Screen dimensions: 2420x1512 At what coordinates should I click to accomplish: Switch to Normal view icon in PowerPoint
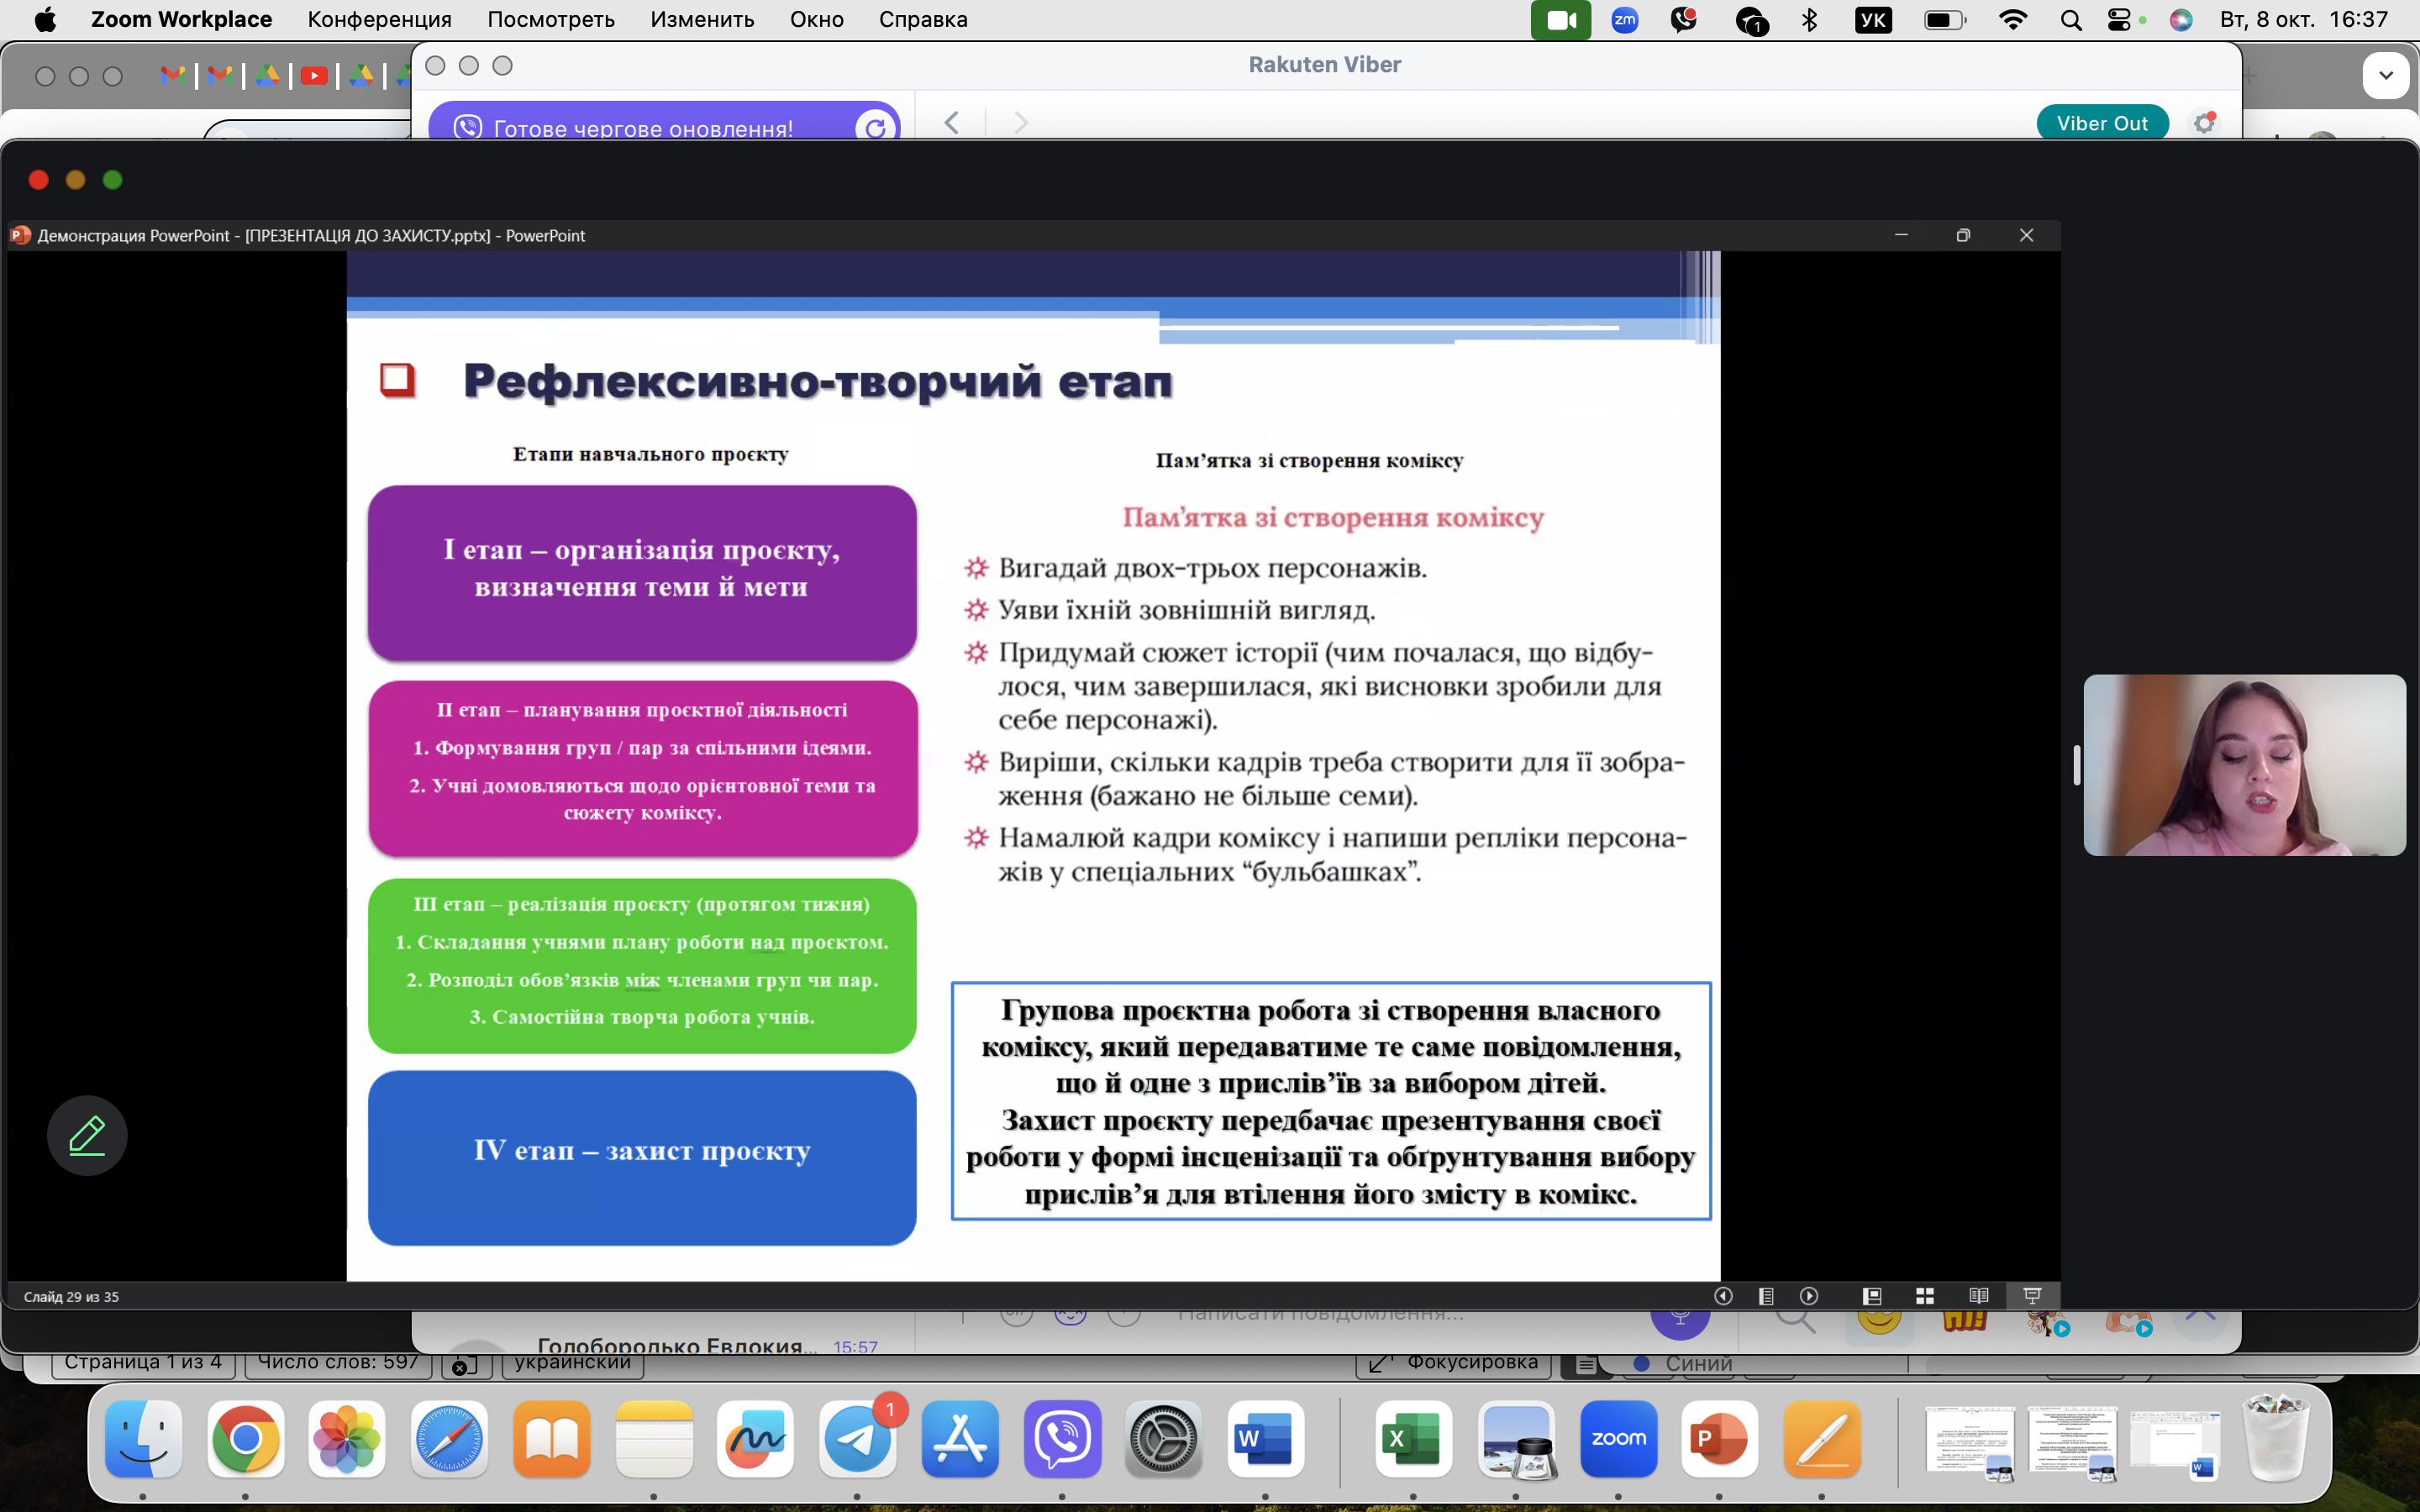(1872, 1296)
